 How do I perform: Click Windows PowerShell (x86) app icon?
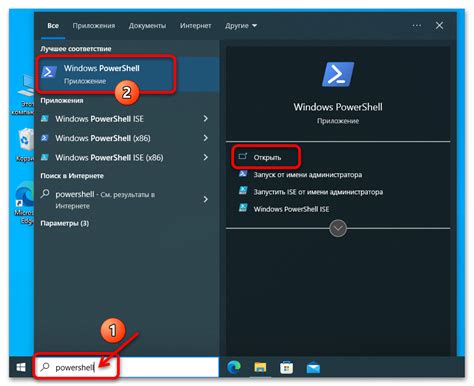(x=45, y=138)
